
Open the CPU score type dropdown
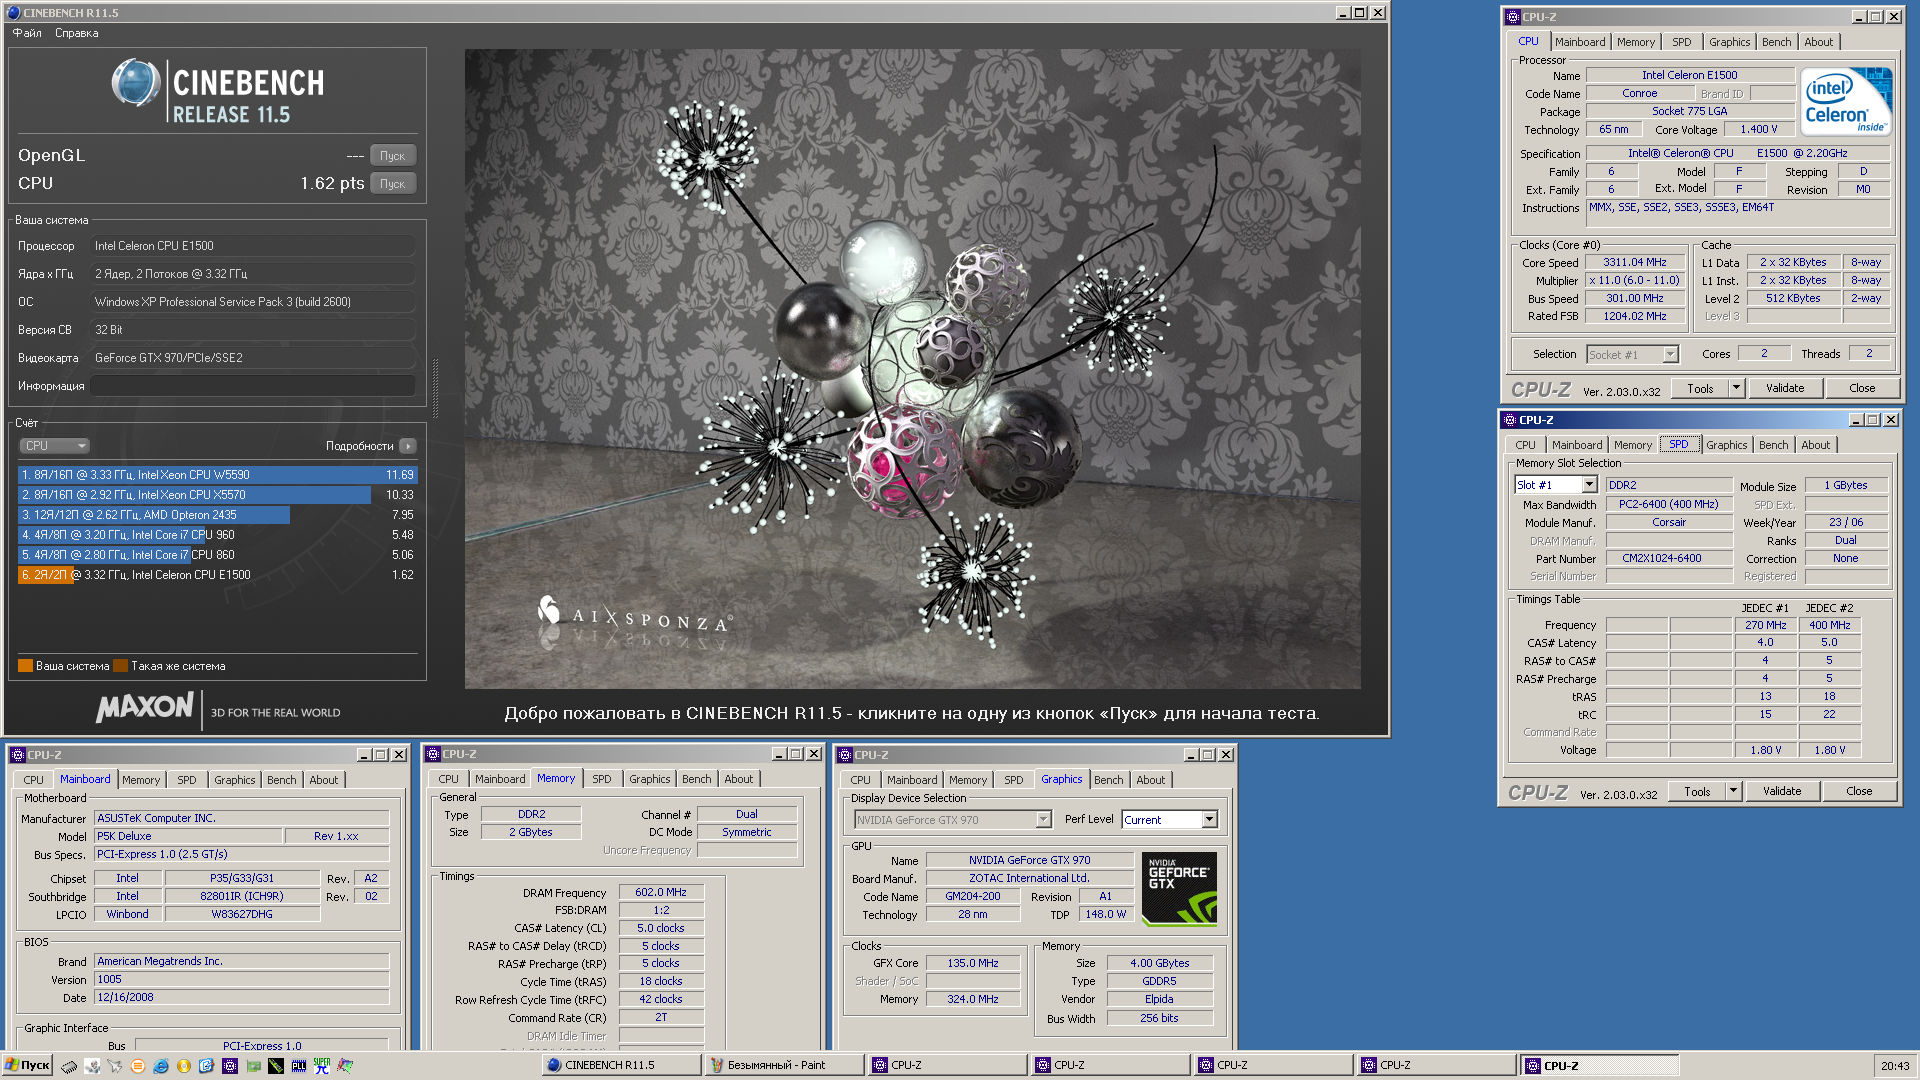point(55,446)
